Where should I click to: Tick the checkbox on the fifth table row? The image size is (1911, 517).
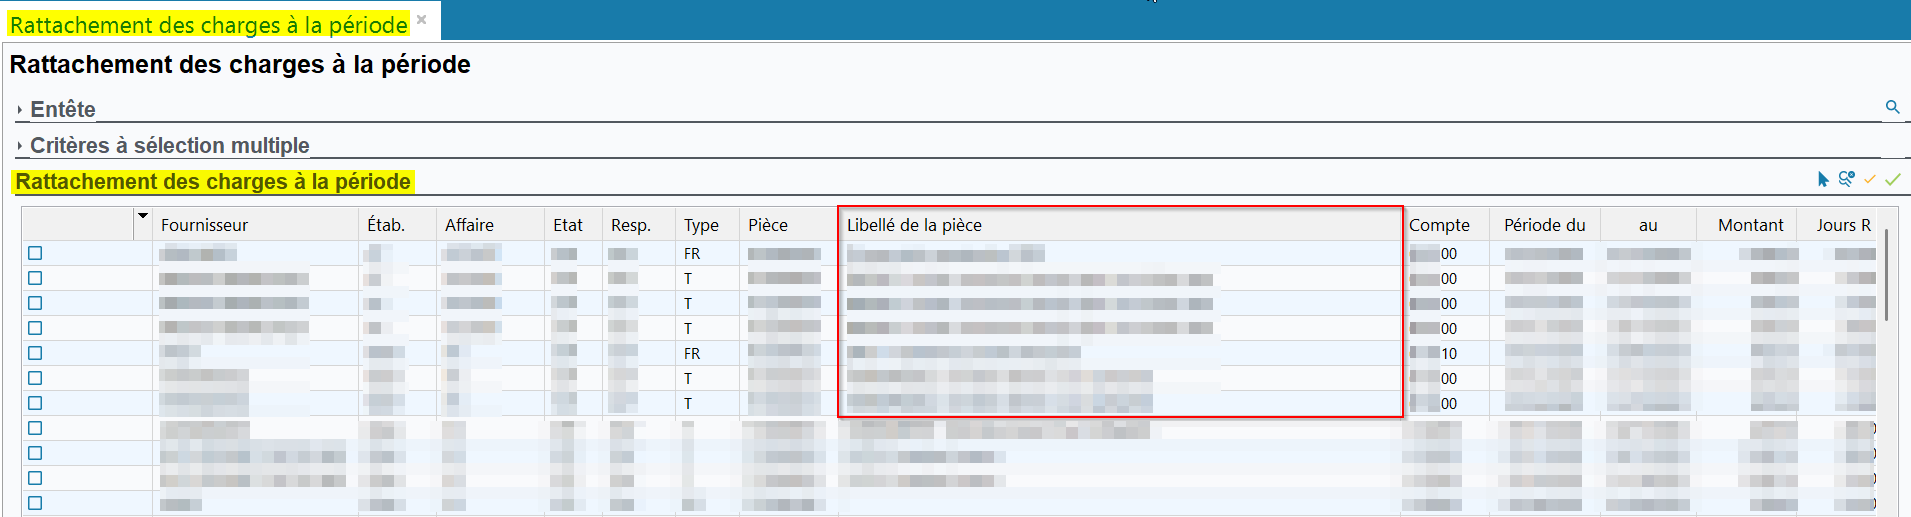click(35, 353)
